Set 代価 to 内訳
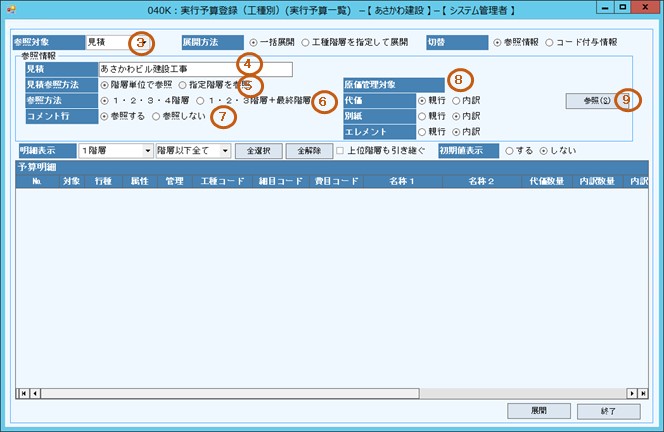 [x=456, y=101]
